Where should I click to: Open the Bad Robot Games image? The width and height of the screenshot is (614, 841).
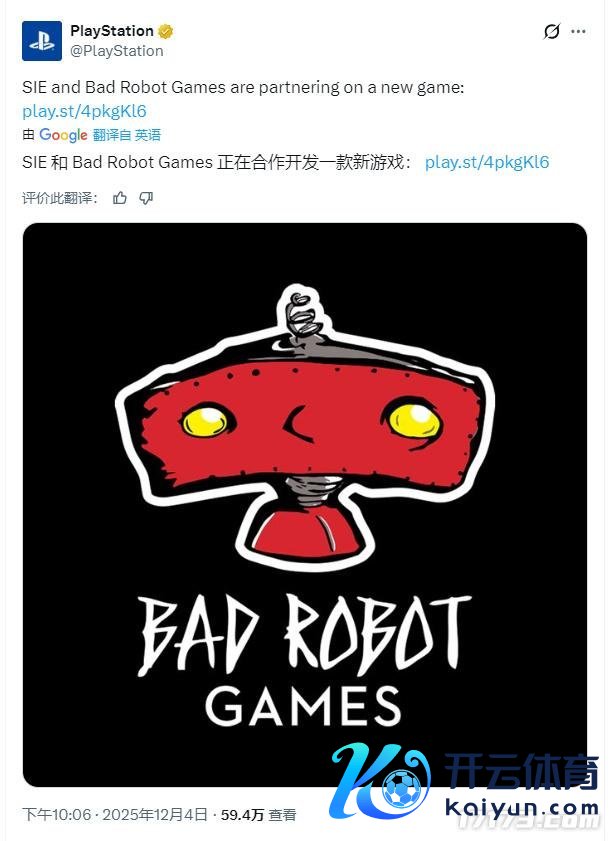coord(305,505)
